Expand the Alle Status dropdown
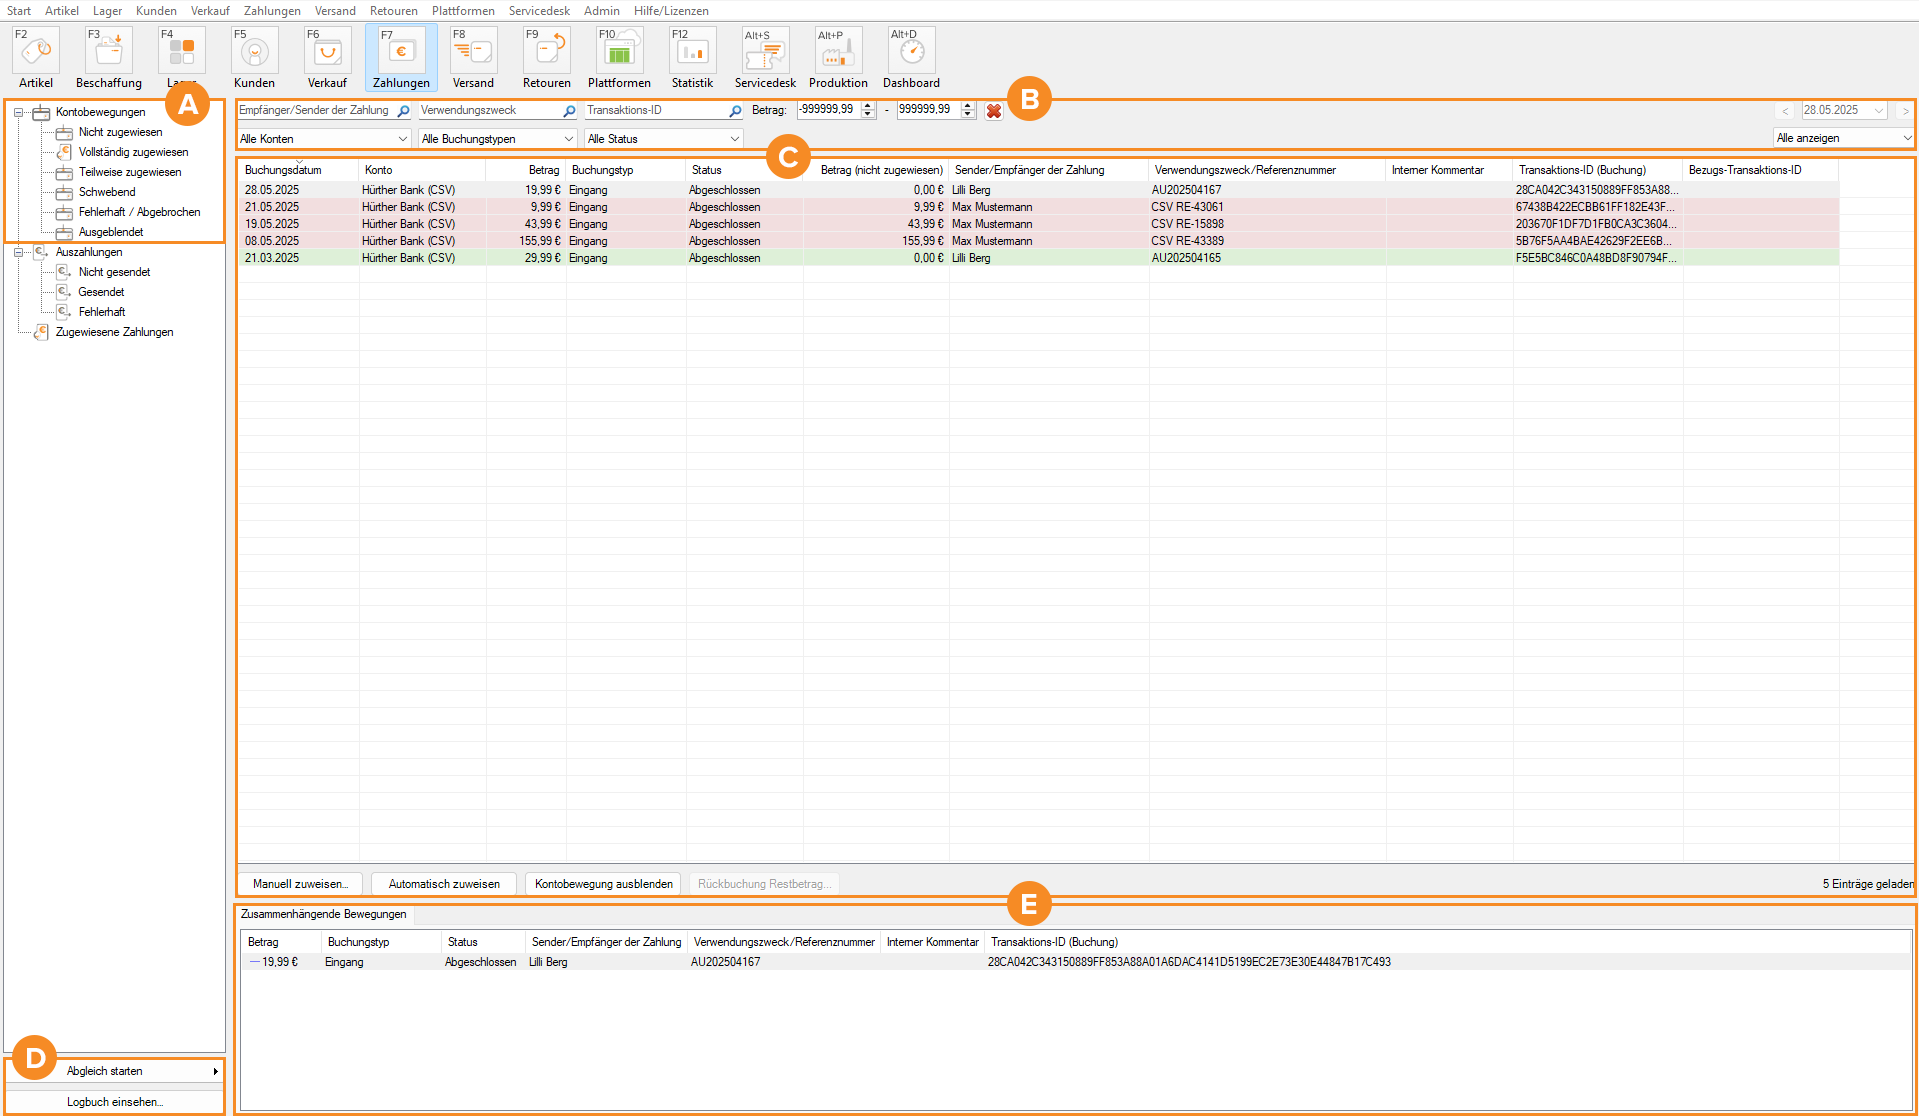 click(x=663, y=139)
